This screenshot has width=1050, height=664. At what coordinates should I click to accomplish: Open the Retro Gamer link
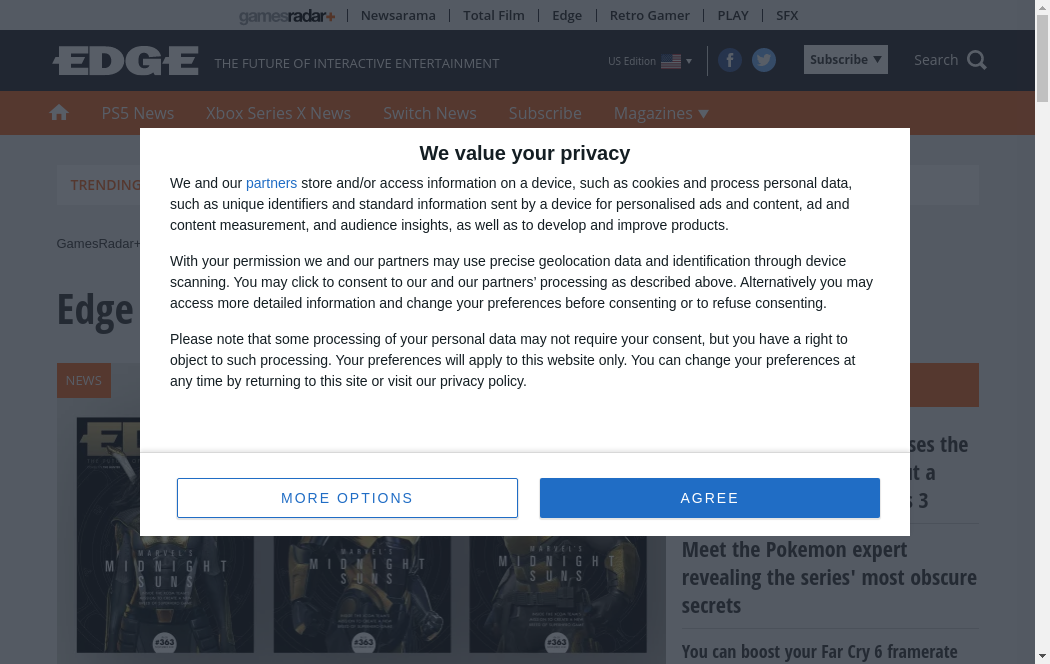[649, 15]
